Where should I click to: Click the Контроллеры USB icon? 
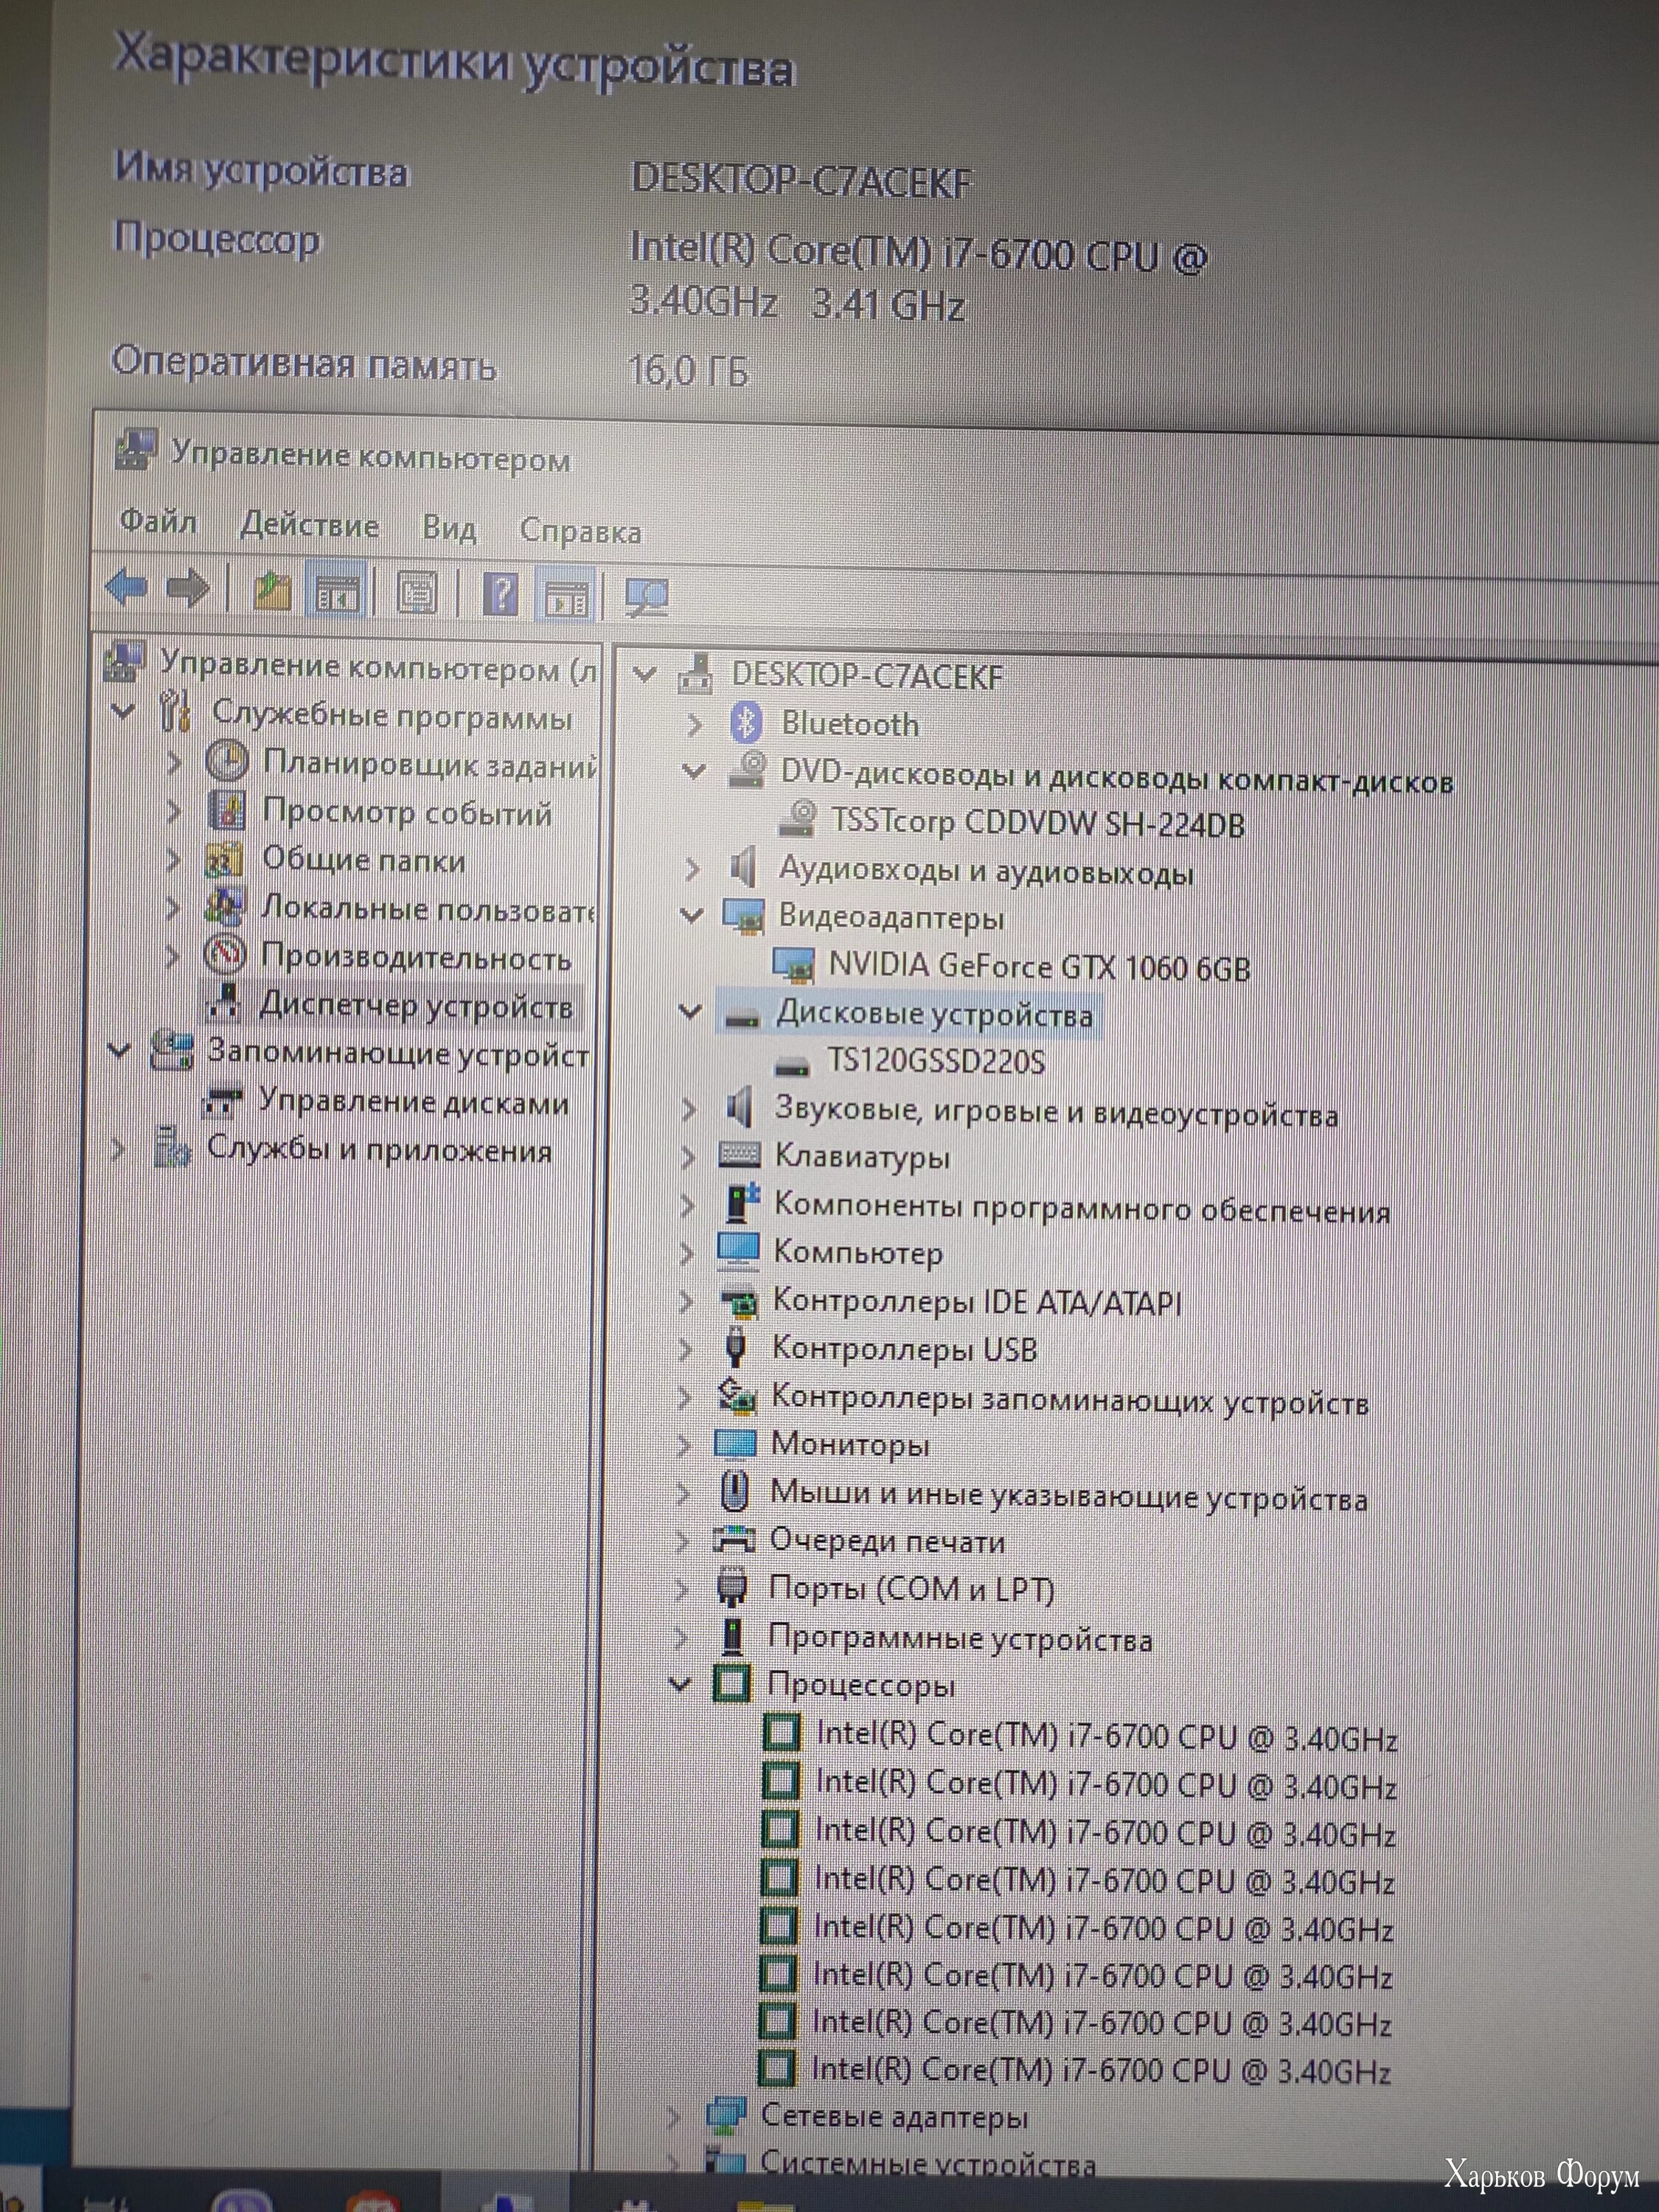coord(735,1347)
